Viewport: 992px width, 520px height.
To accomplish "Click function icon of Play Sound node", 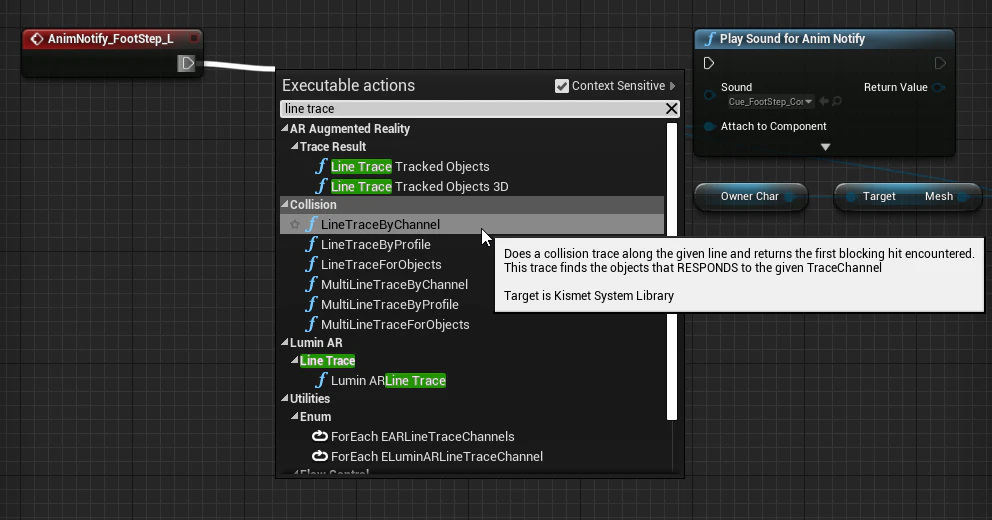I will point(709,39).
